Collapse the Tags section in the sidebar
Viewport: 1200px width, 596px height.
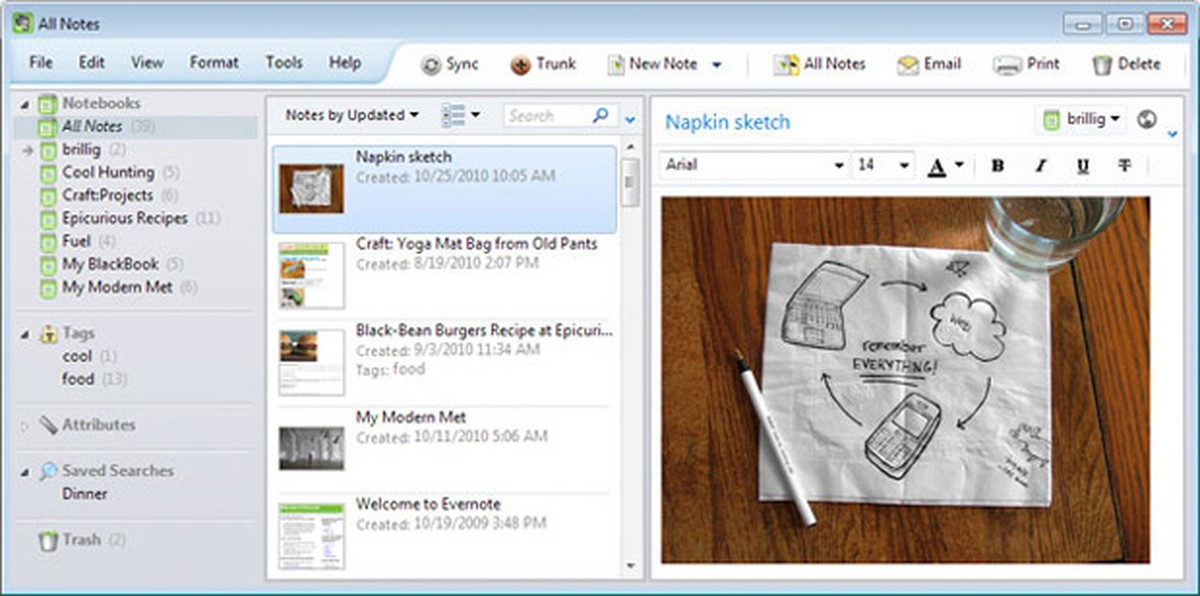(x=25, y=334)
